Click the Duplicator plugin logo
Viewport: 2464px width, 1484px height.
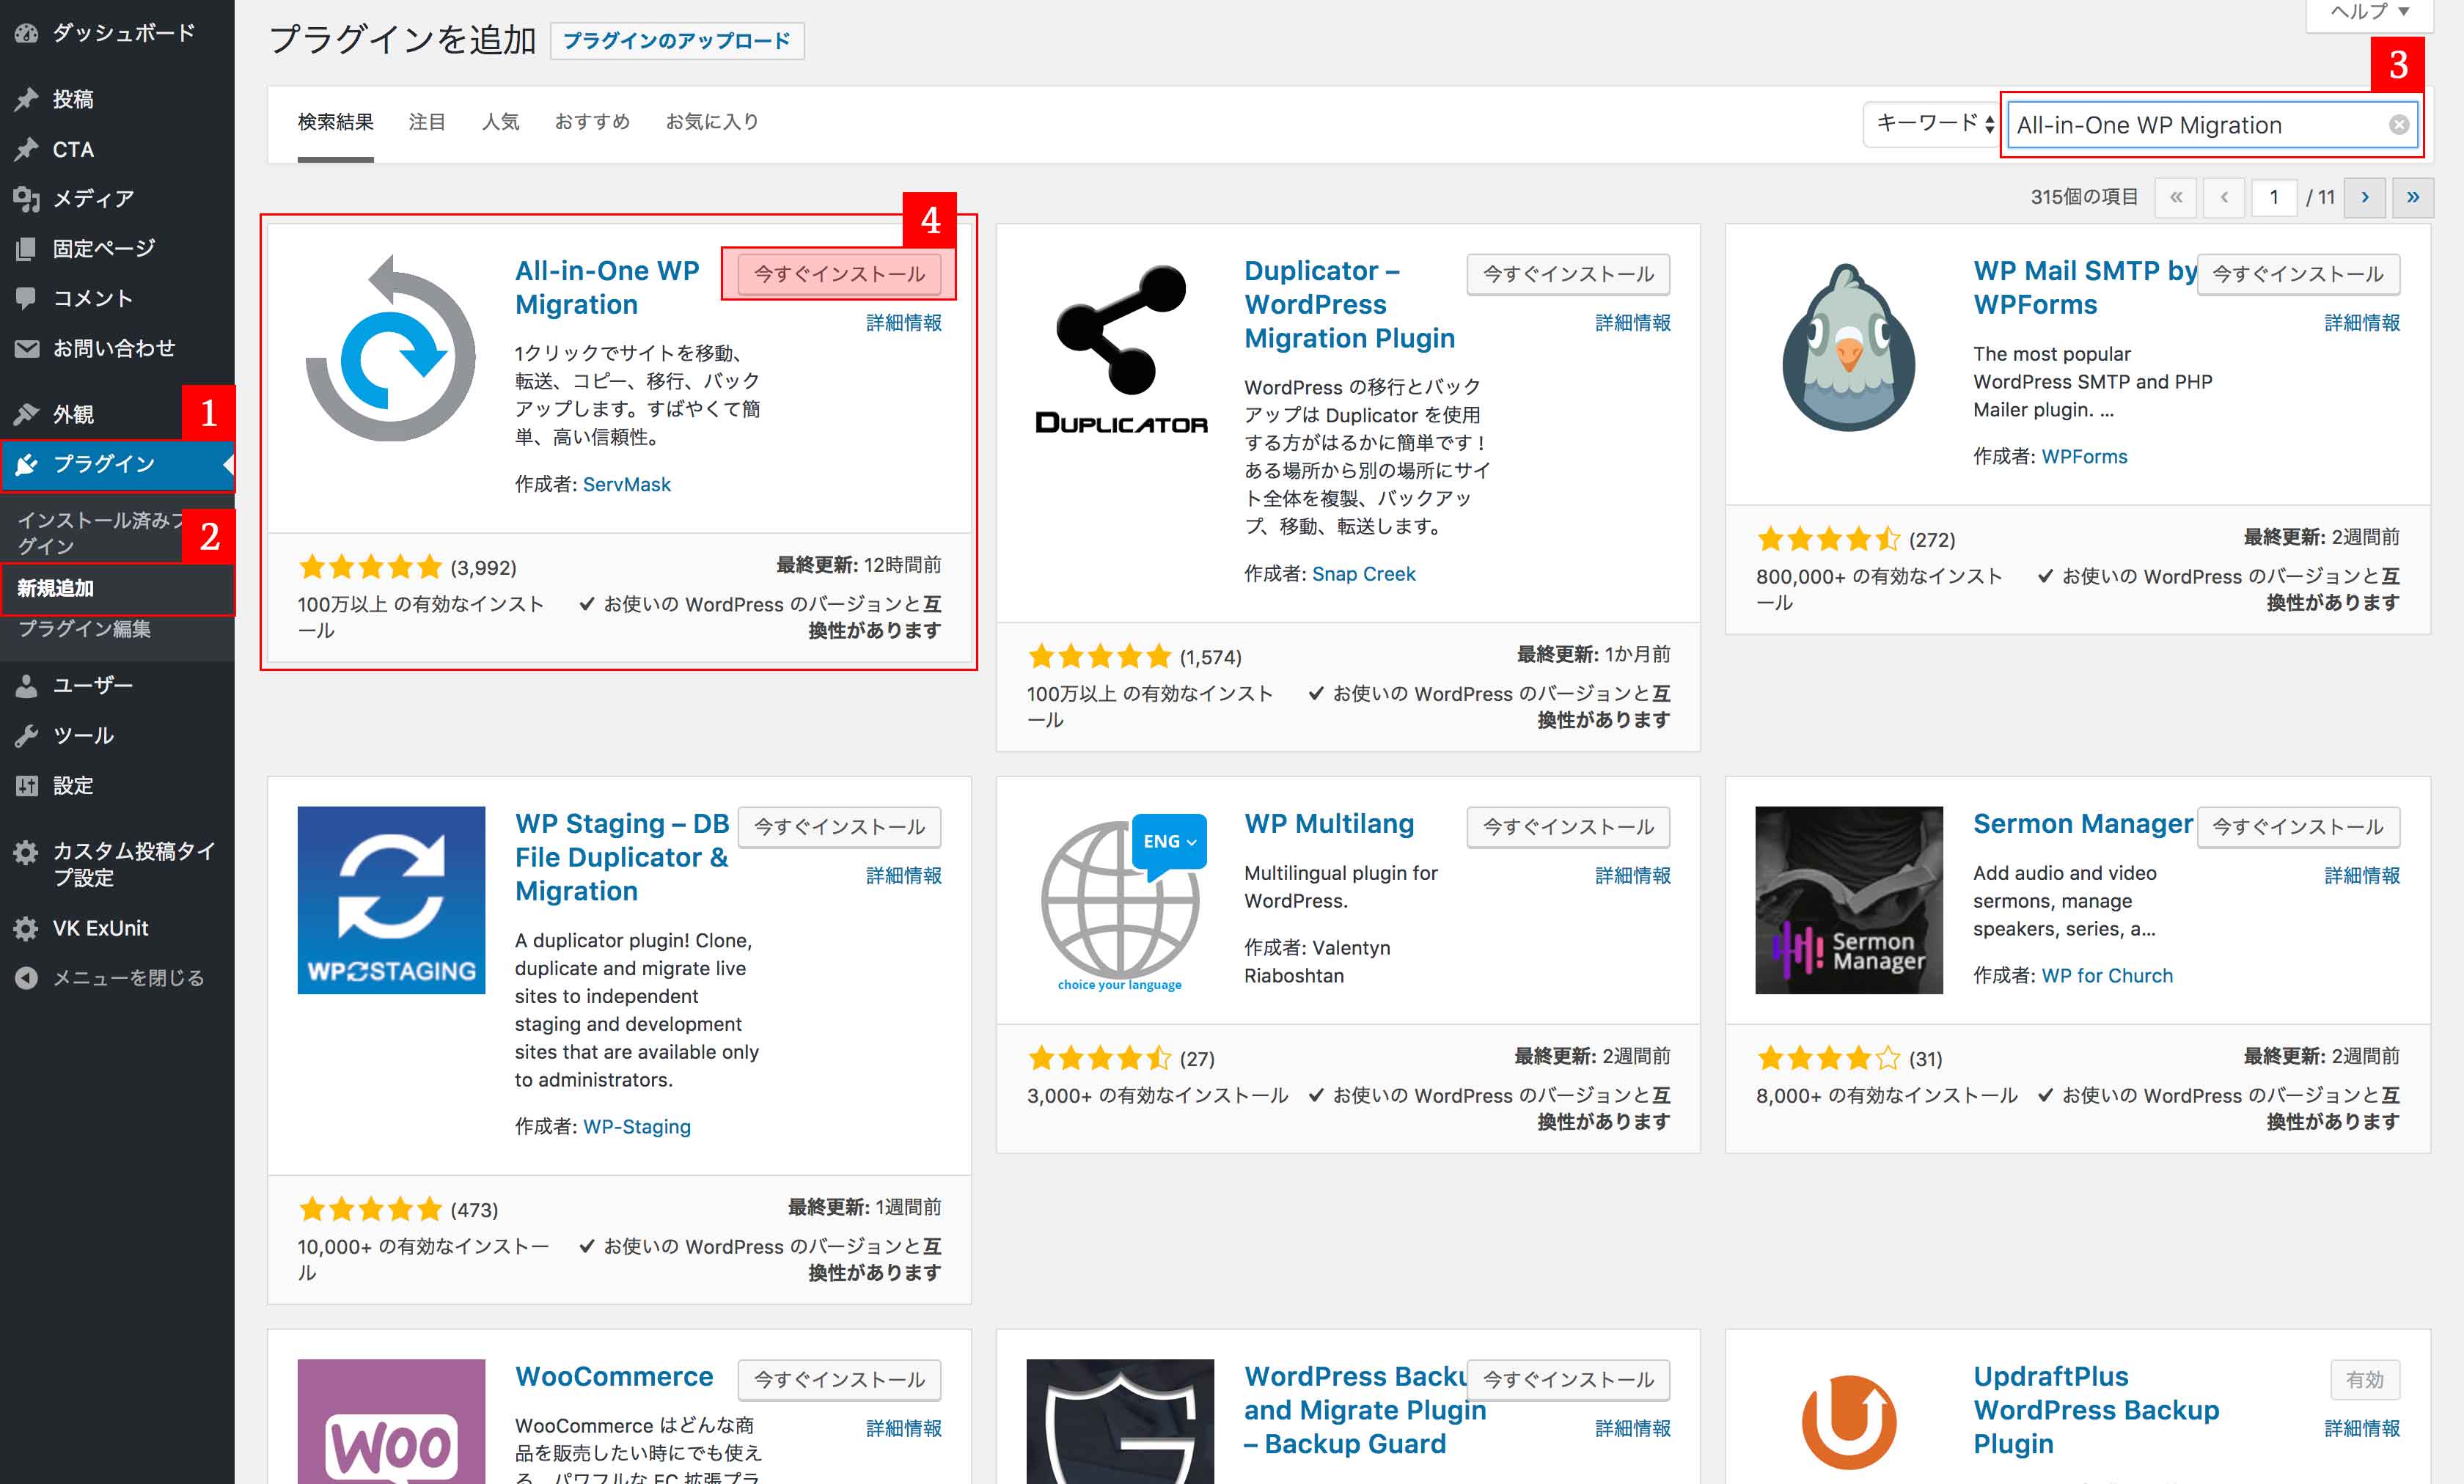(1120, 348)
